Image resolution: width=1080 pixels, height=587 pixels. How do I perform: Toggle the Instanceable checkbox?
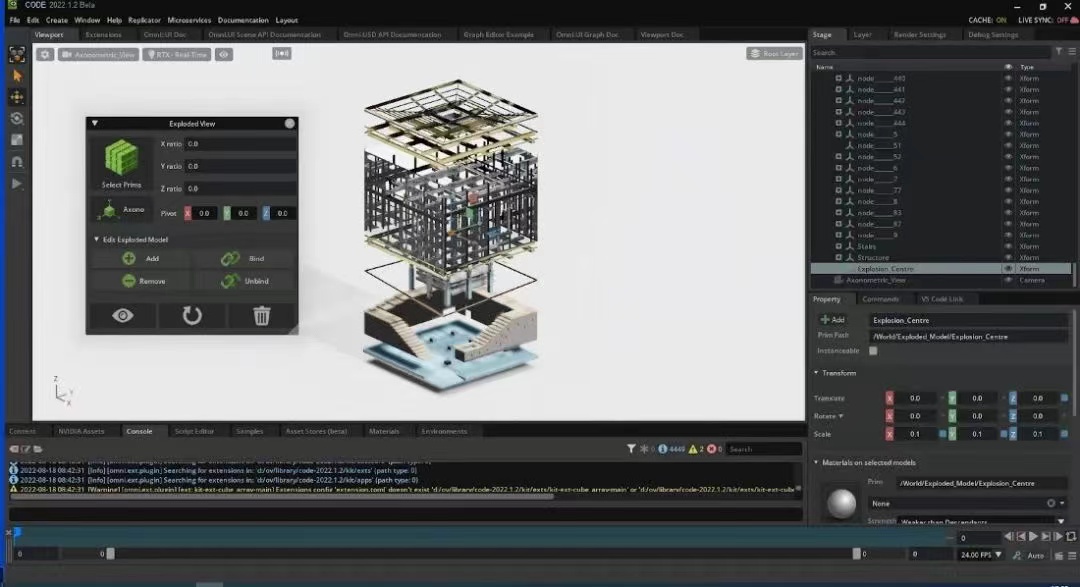(x=873, y=351)
